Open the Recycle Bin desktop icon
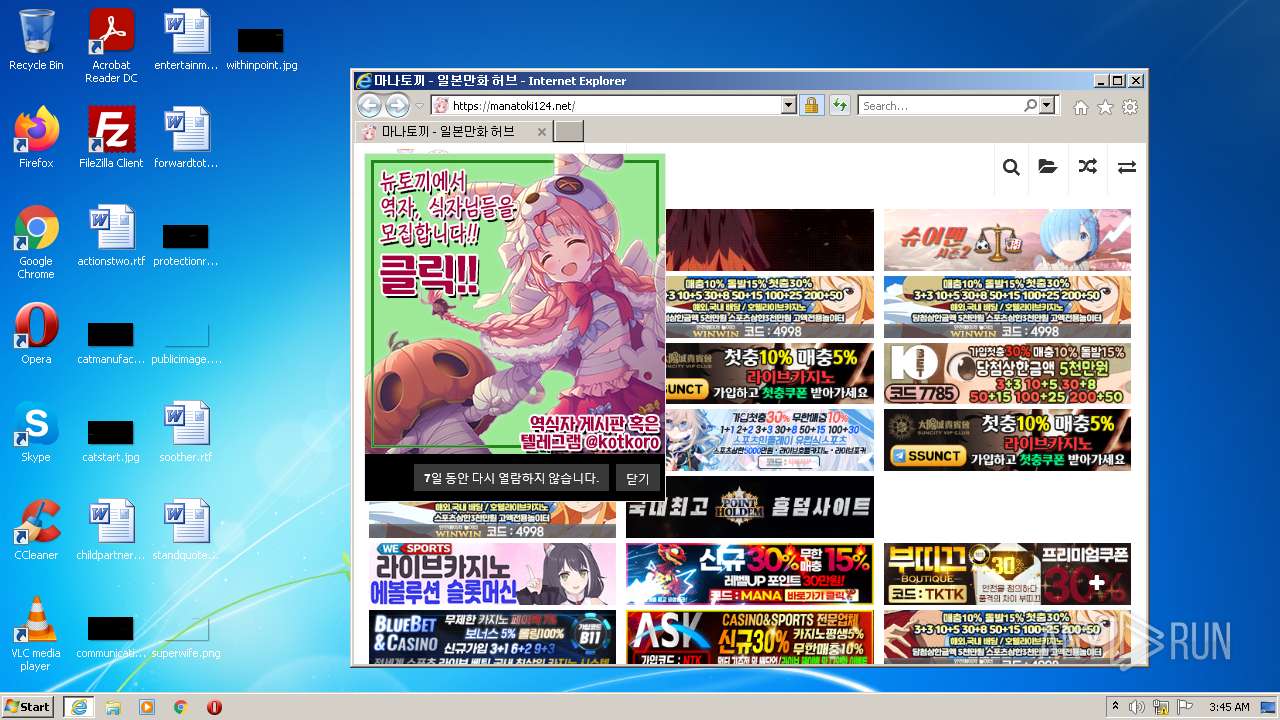Image resolution: width=1280 pixels, height=720 pixels. click(36, 41)
